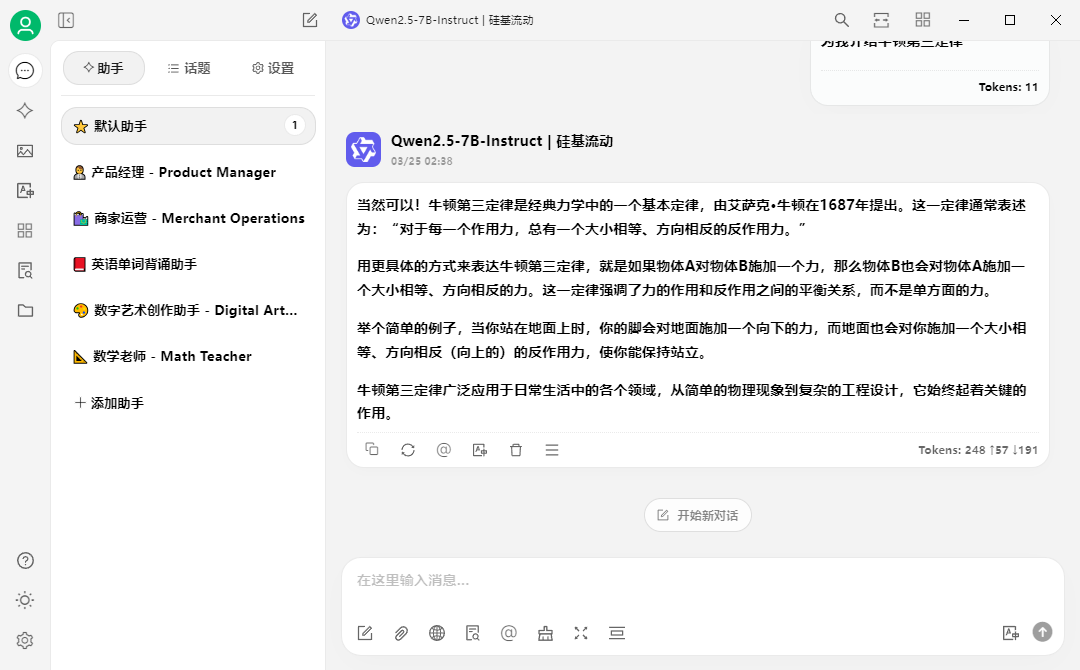1080x670 pixels.
Task: Open the paintings panel in the left sidebar
Action: tap(25, 151)
